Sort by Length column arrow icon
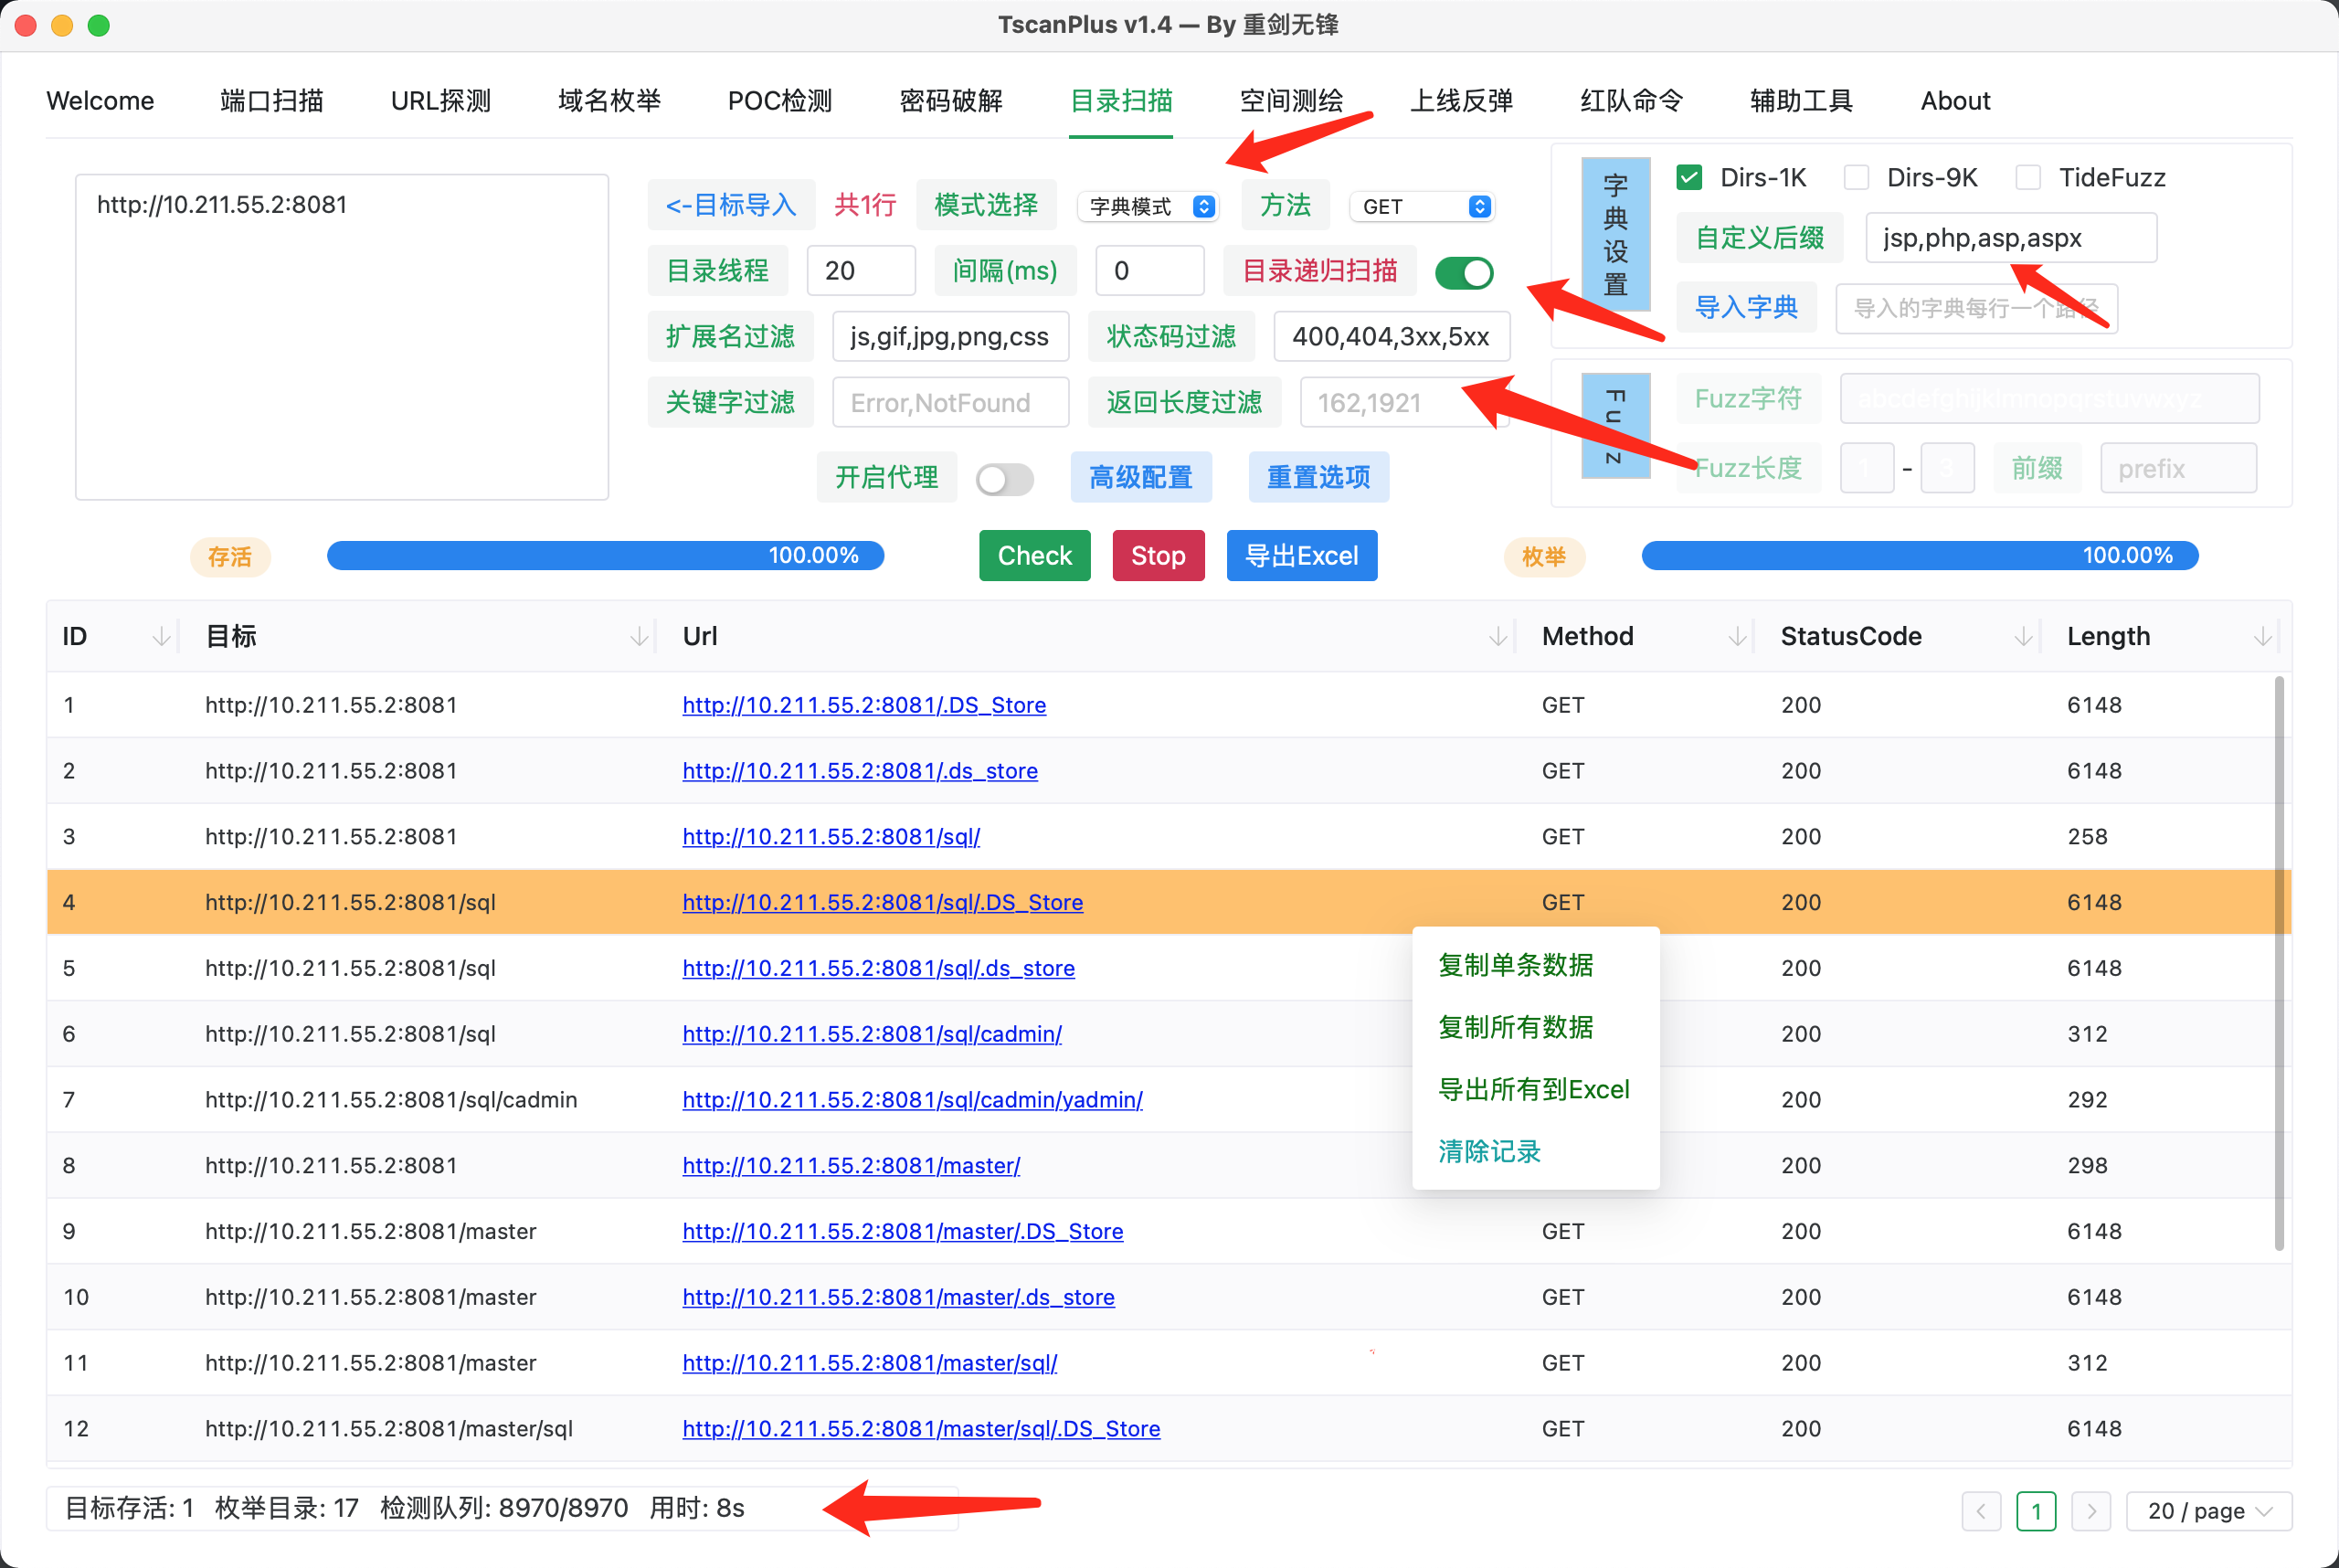Image resolution: width=2339 pixels, height=1568 pixels. 2262,637
